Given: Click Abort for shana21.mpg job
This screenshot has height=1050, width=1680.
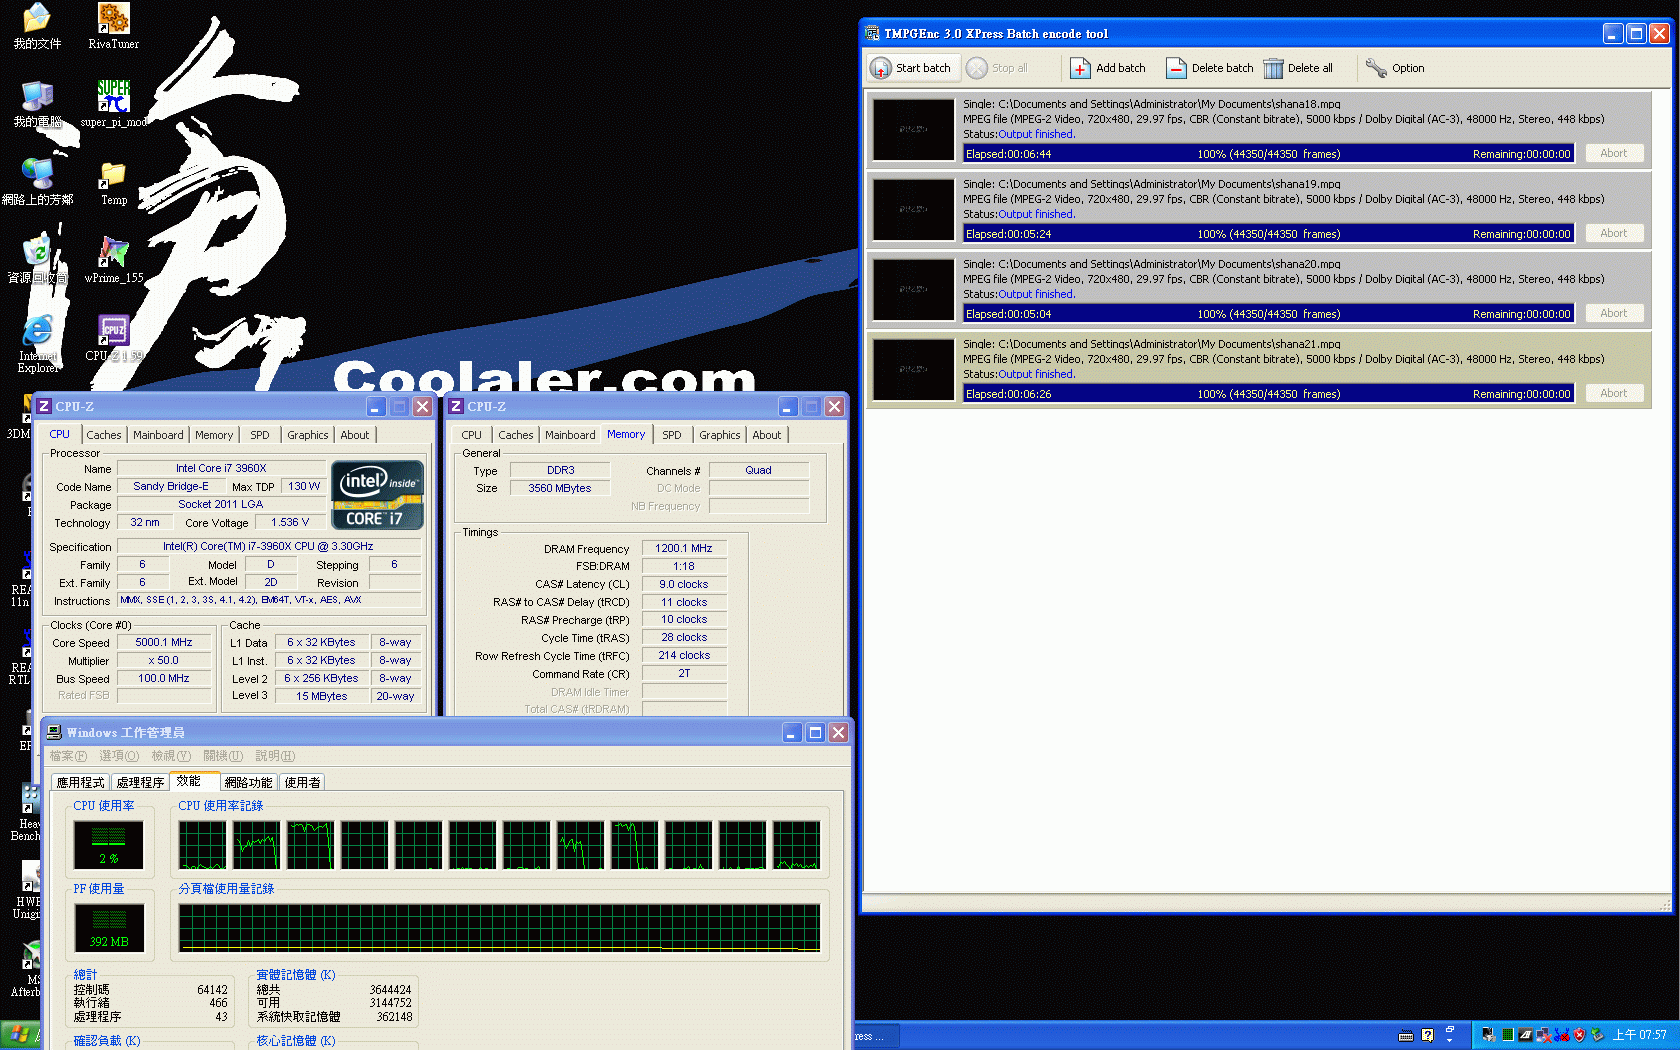Looking at the screenshot, I should 1613,393.
